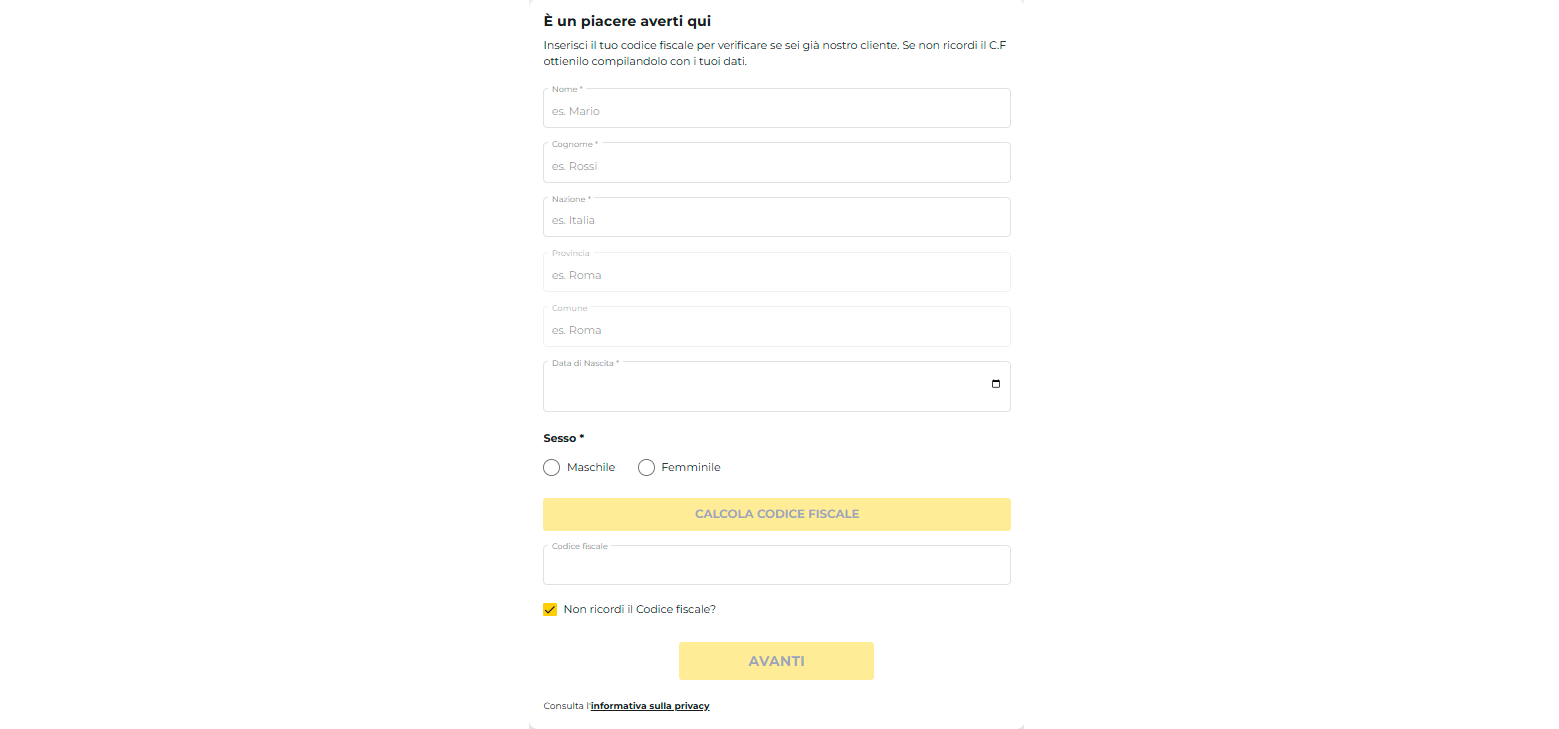
Task: Click the Femminile label text
Action: 691,467
